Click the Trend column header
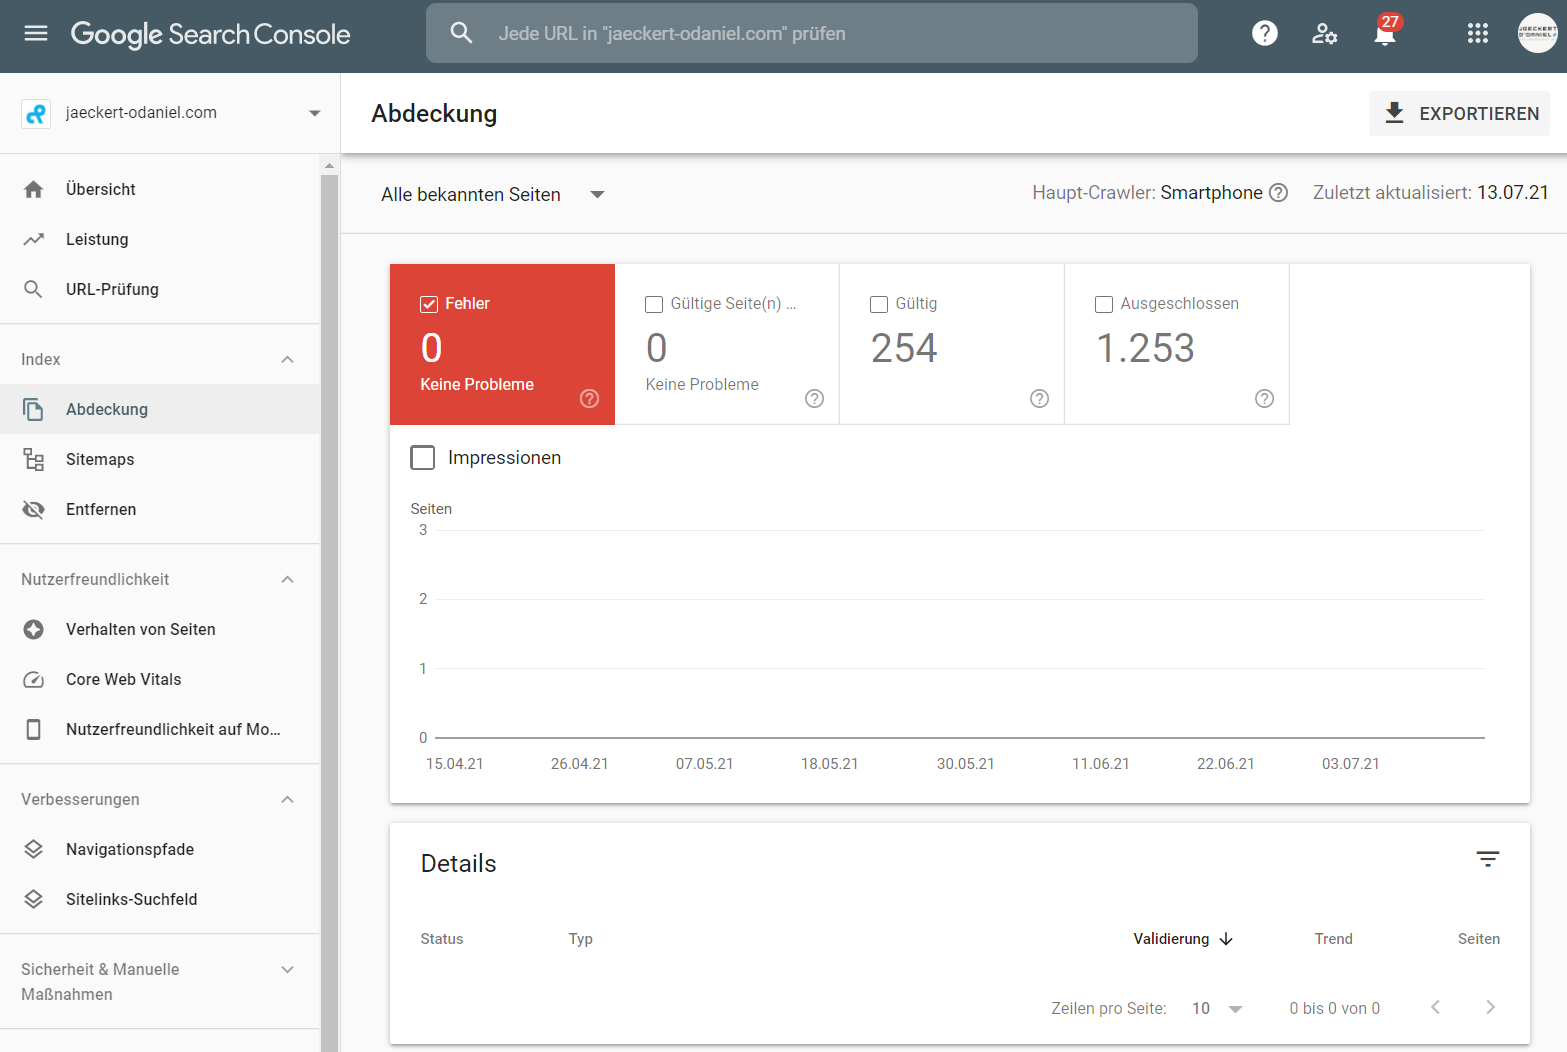 click(x=1333, y=939)
